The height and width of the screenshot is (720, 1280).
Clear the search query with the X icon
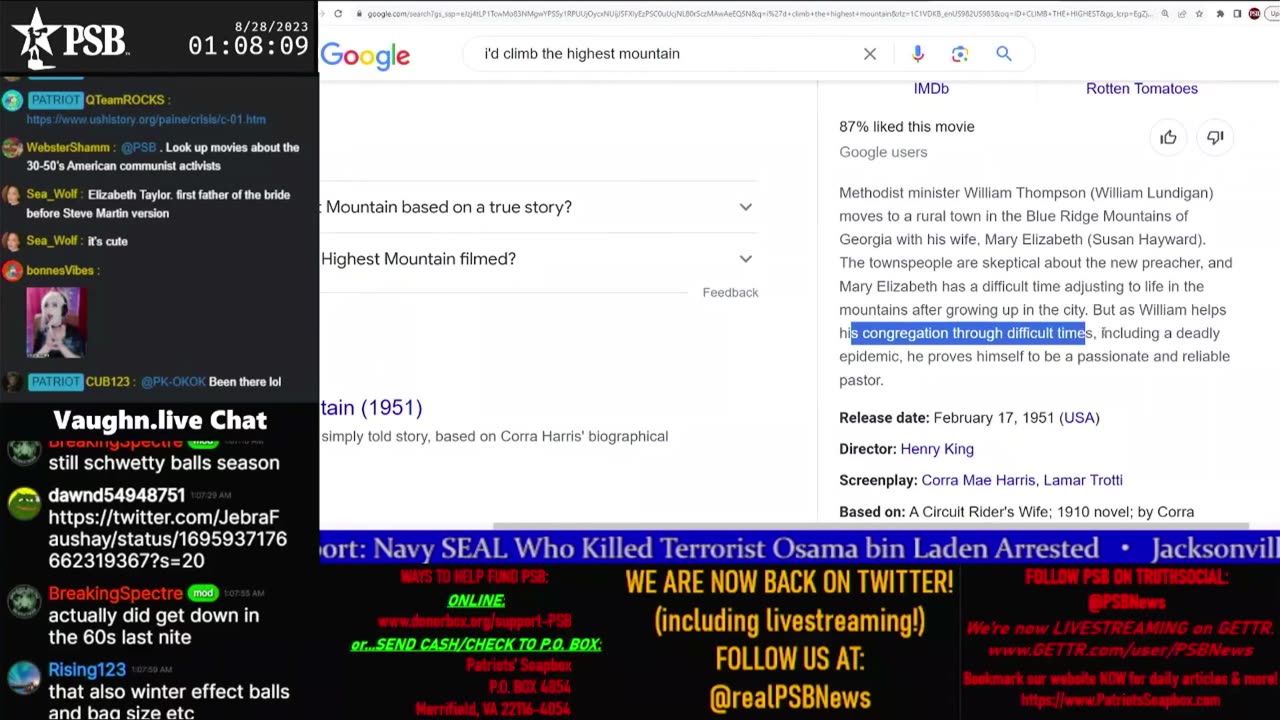tap(870, 54)
